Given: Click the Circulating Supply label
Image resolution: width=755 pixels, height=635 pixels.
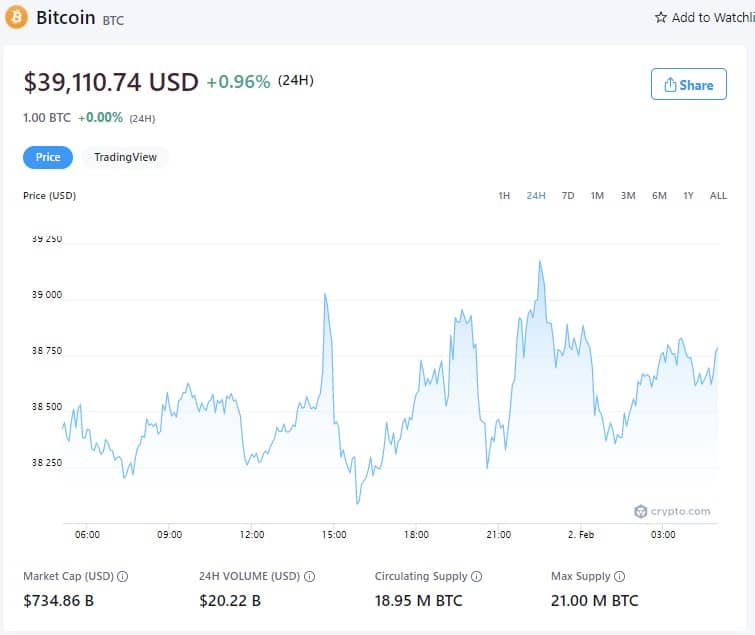Looking at the screenshot, I should [x=421, y=576].
